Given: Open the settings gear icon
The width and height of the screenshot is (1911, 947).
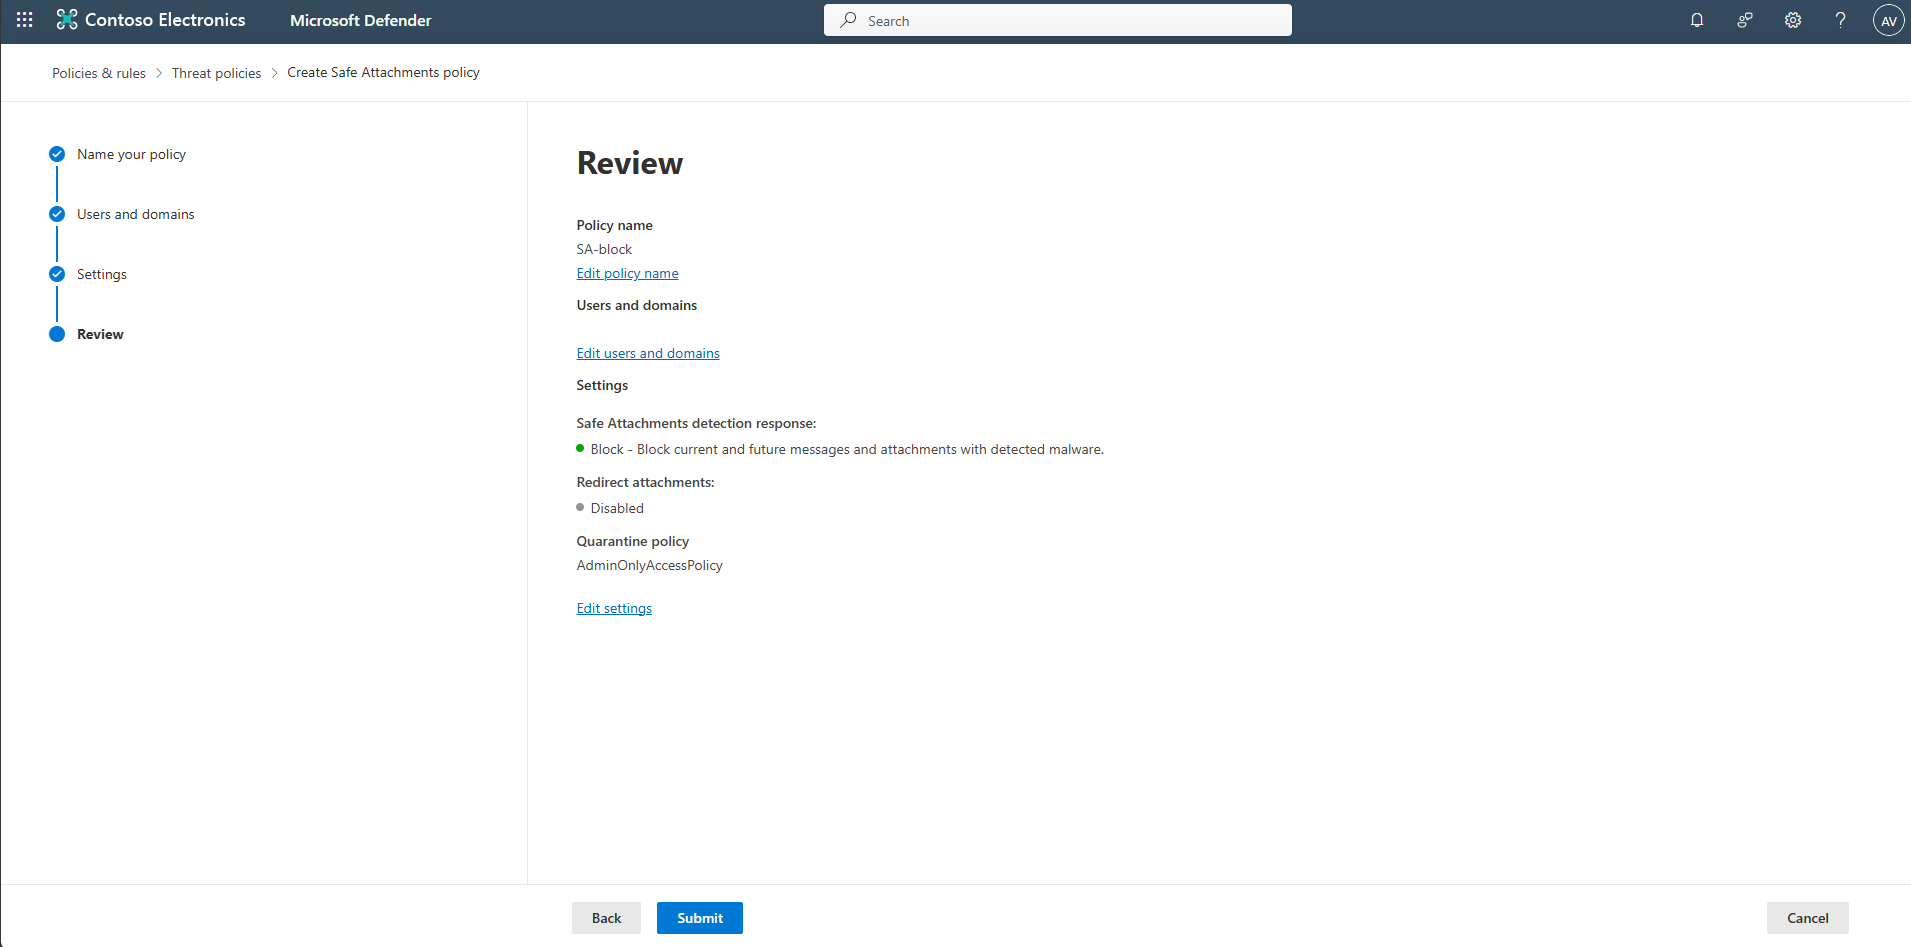Looking at the screenshot, I should pyautogui.click(x=1793, y=20).
